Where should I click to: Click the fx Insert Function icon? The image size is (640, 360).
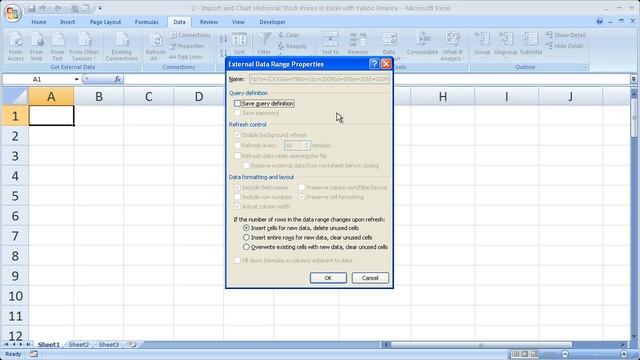click(118, 79)
